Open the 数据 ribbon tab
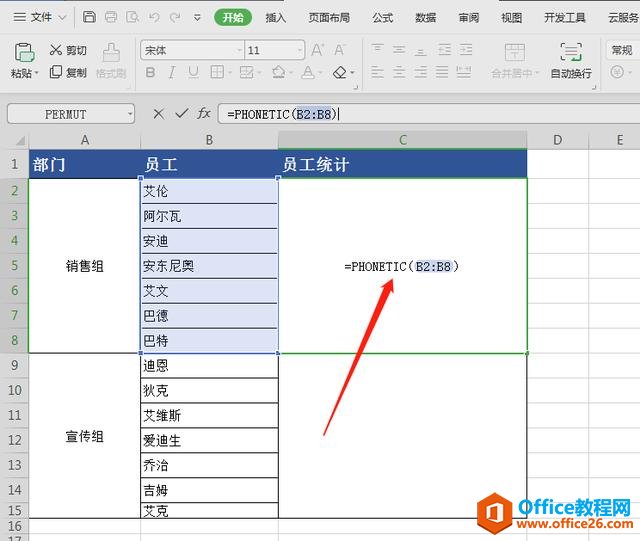640x541 pixels. [x=426, y=18]
